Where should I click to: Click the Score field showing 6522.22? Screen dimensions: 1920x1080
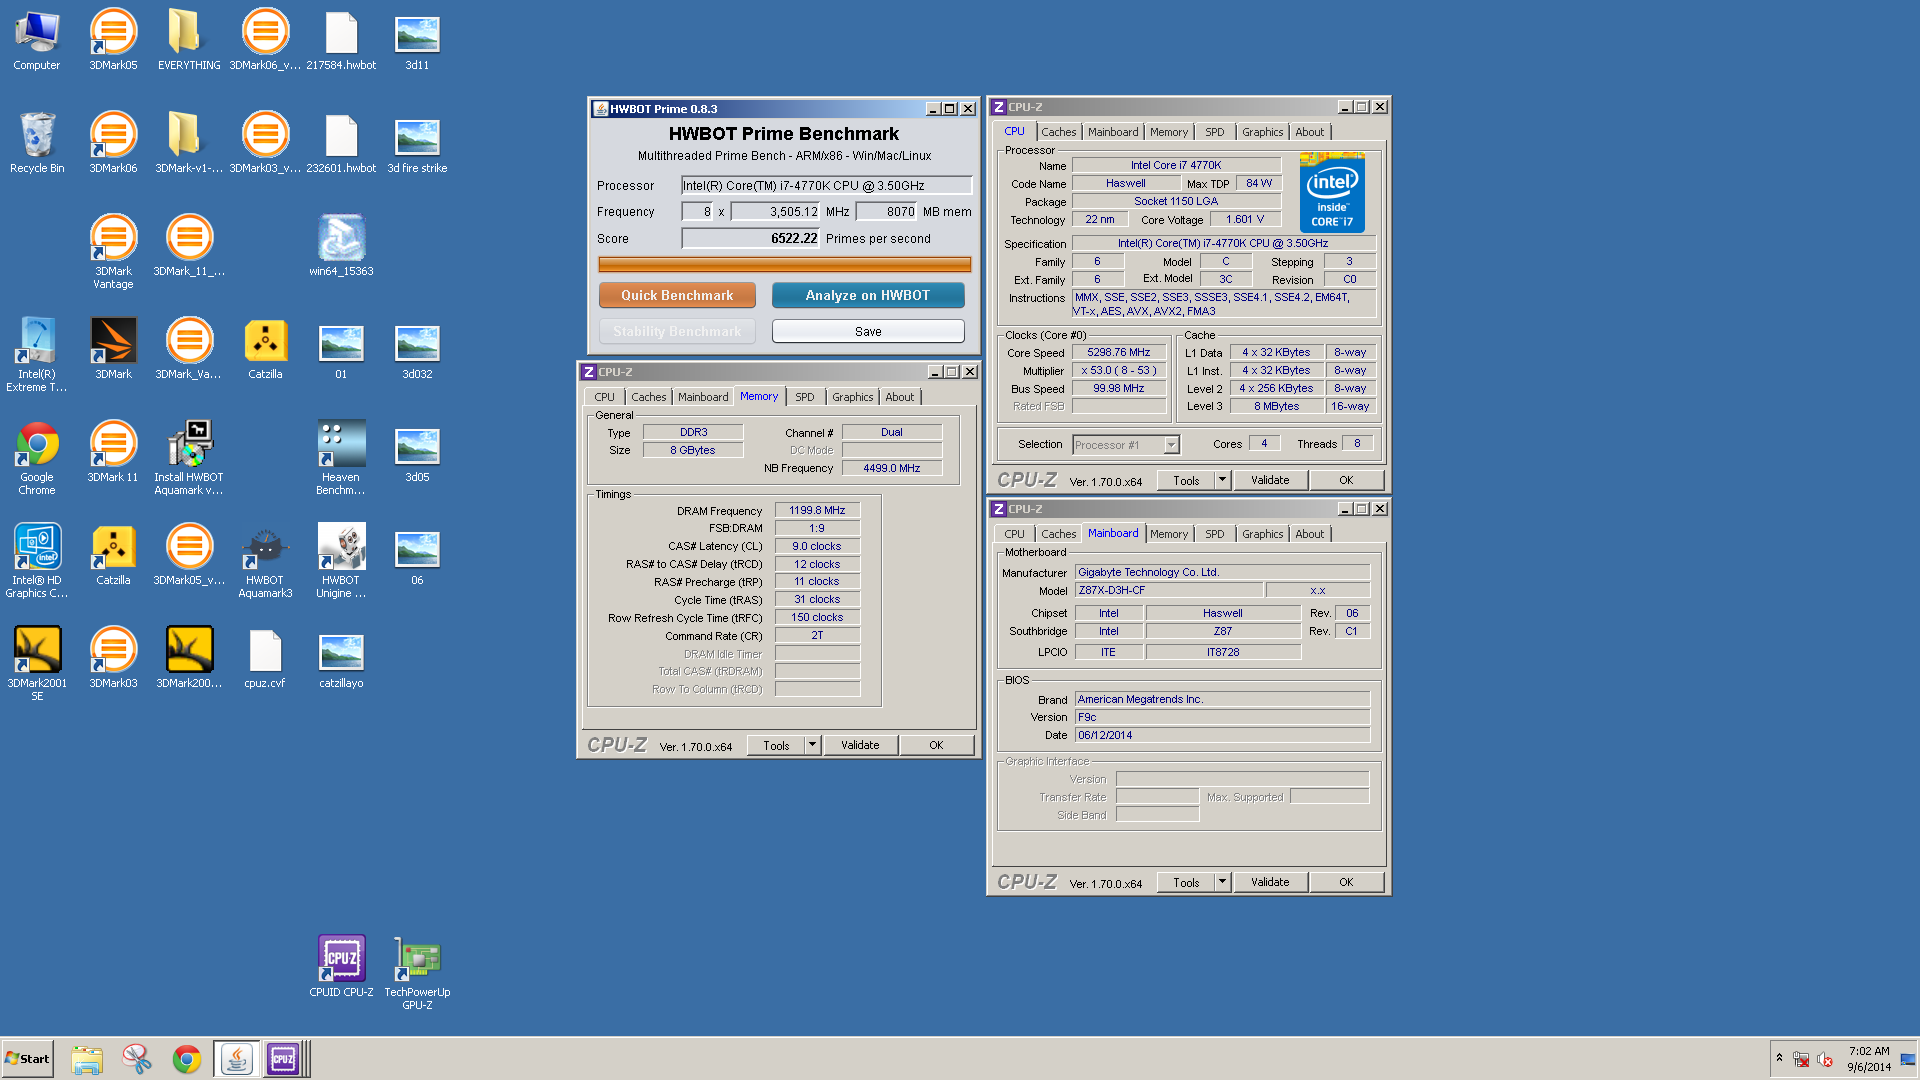coord(750,238)
